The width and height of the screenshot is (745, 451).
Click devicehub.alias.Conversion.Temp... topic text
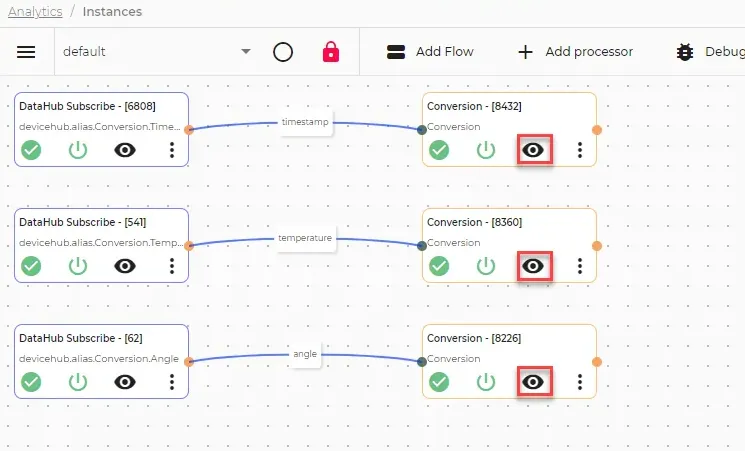[101, 243]
